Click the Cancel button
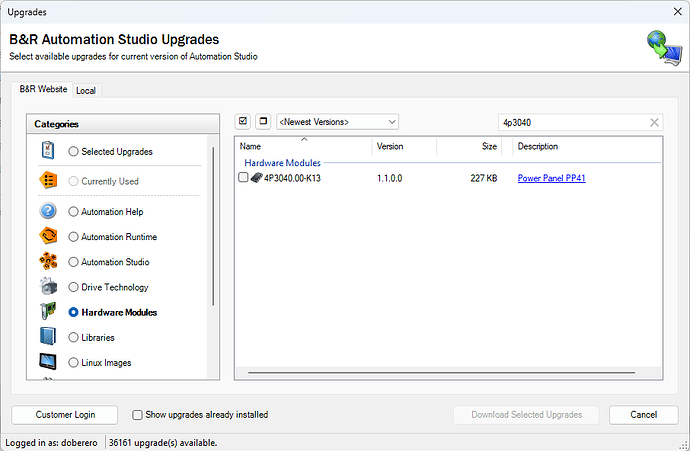 point(644,415)
